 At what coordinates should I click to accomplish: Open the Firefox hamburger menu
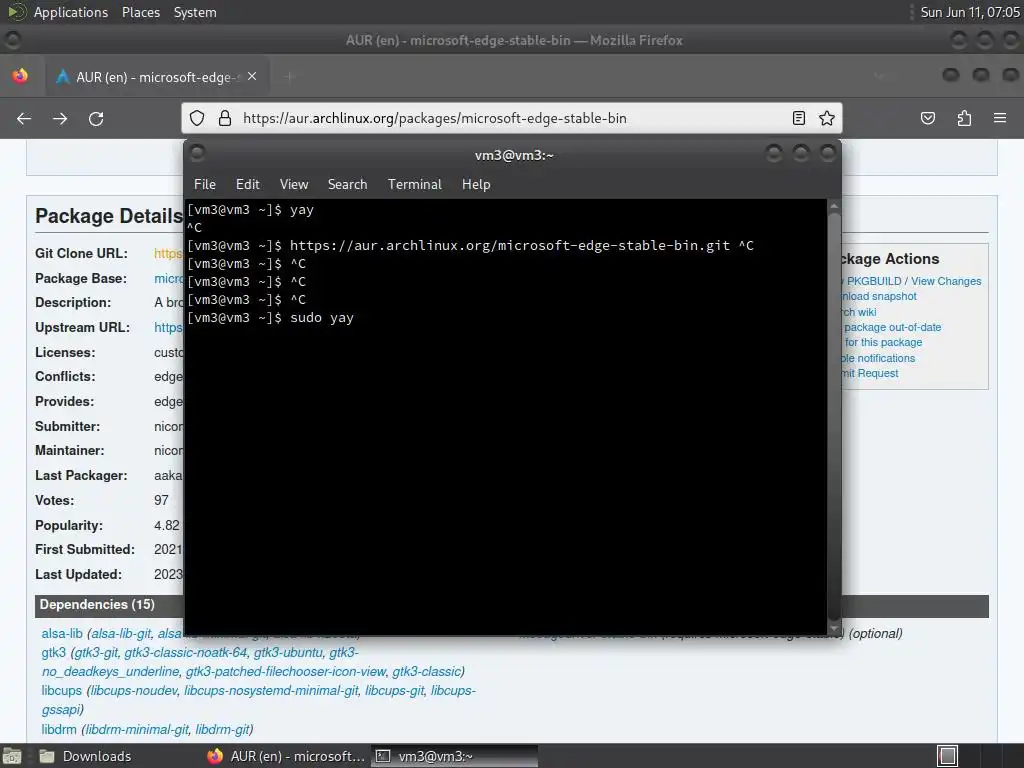click(x=1000, y=118)
